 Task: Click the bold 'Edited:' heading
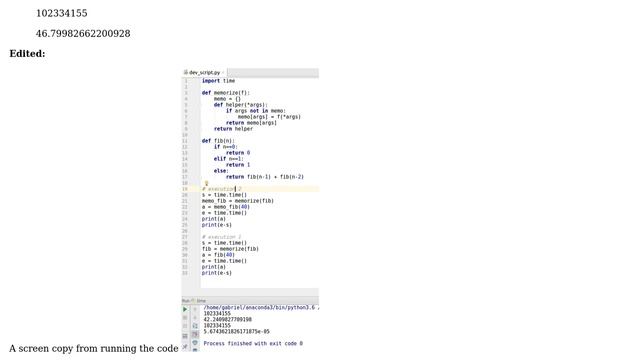click(x=27, y=53)
